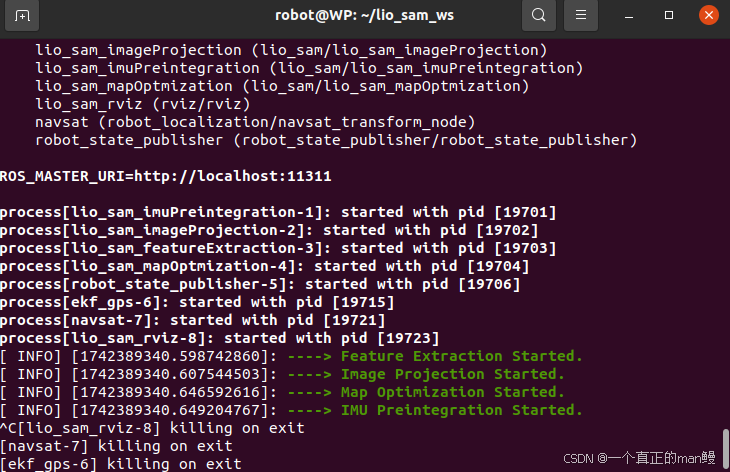The height and width of the screenshot is (472, 730).
Task: Click the ekf_gps-6 started process line
Action: point(197,302)
